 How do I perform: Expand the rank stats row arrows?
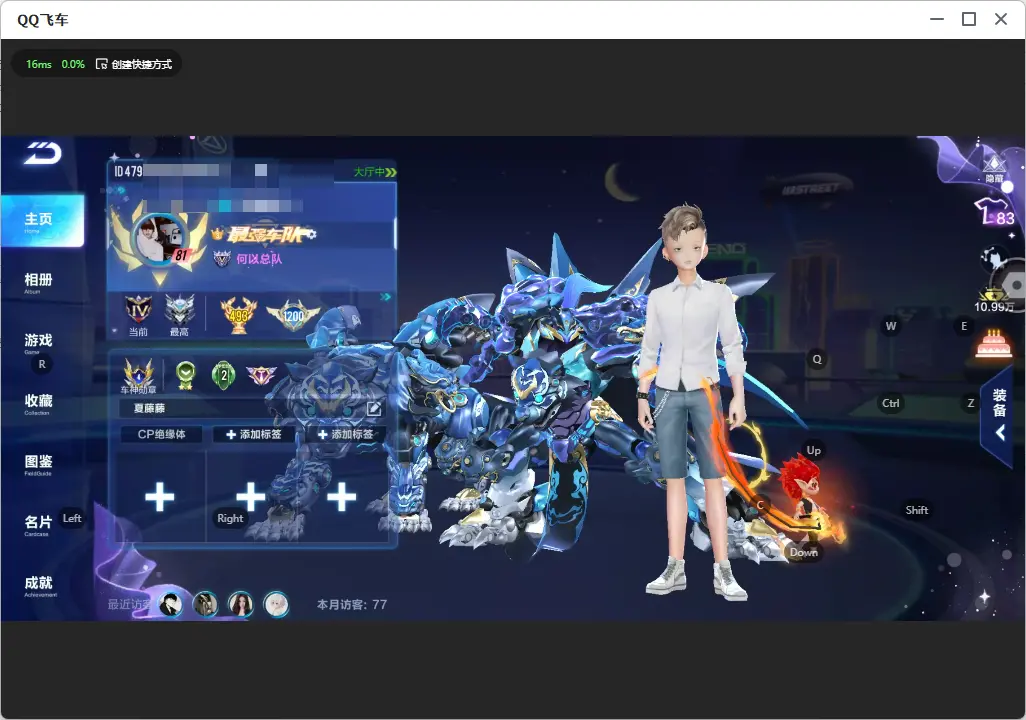point(385,297)
